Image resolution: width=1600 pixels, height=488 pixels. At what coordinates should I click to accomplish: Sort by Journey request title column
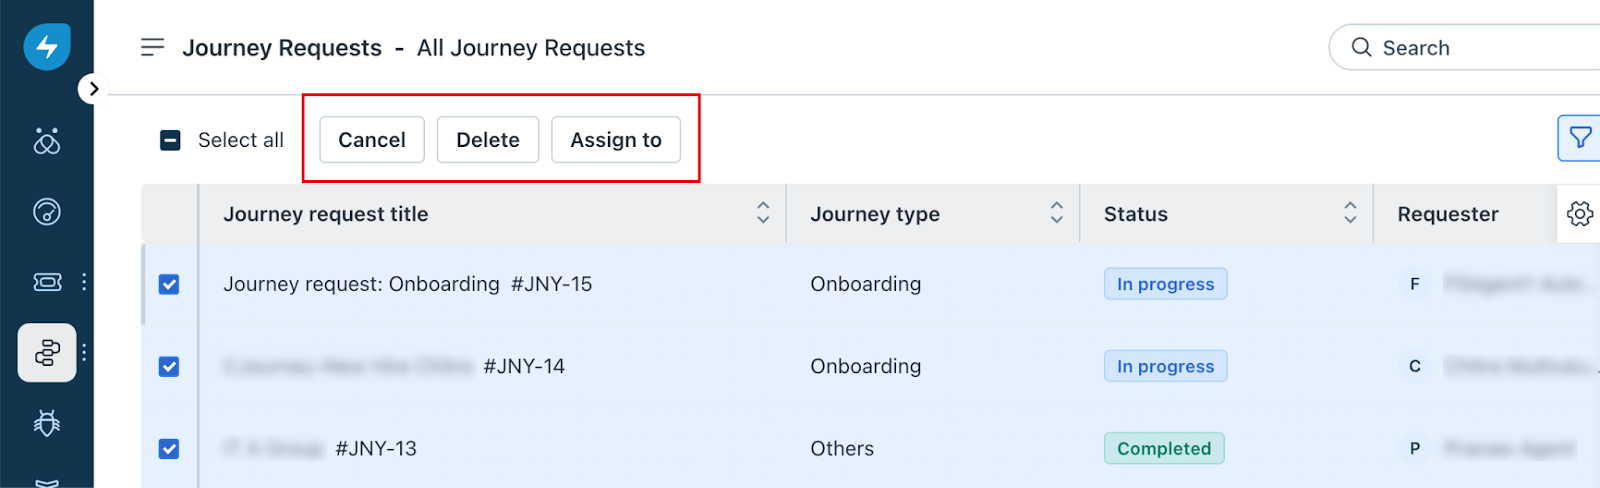coord(763,213)
